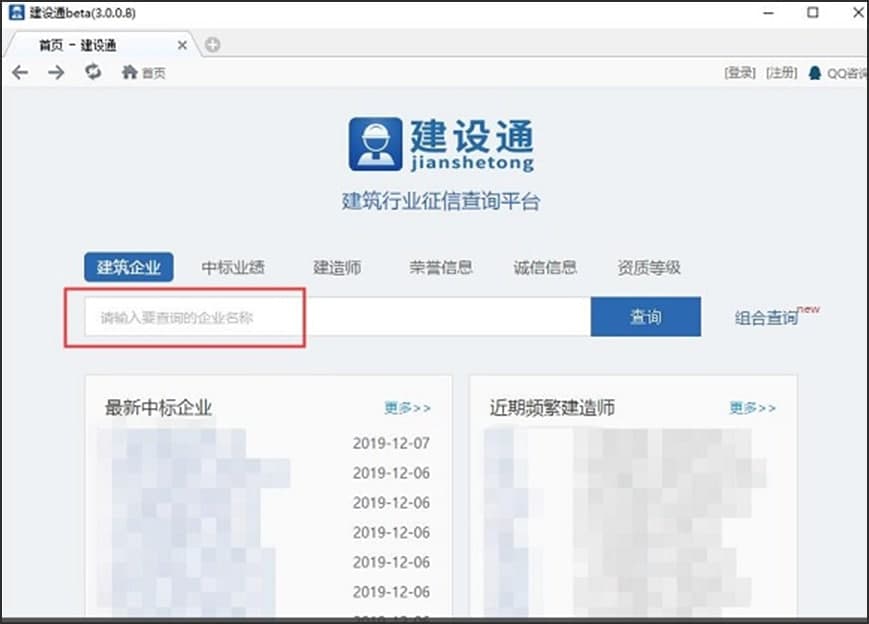Click the 建设通 app icon in the title bar
This screenshot has height=624, width=869.
coord(17,12)
